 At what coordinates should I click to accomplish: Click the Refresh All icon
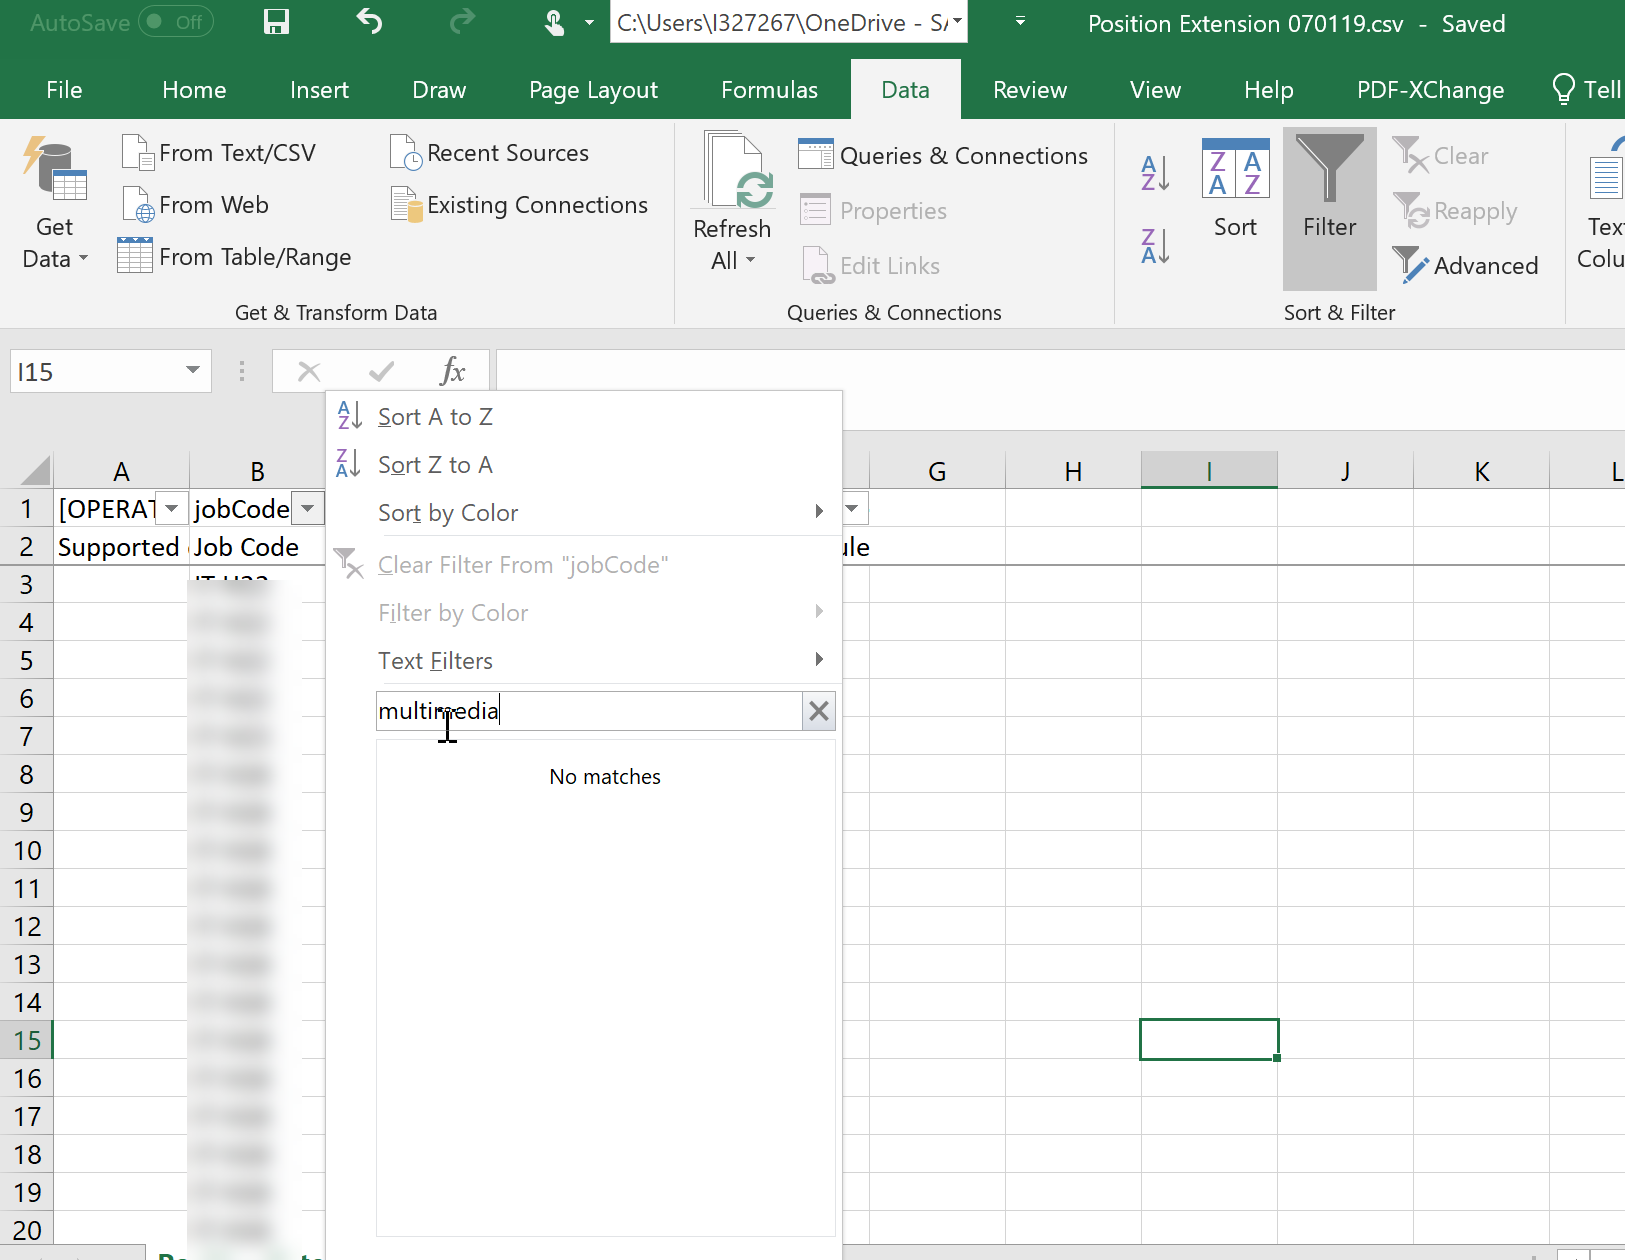pos(738,170)
